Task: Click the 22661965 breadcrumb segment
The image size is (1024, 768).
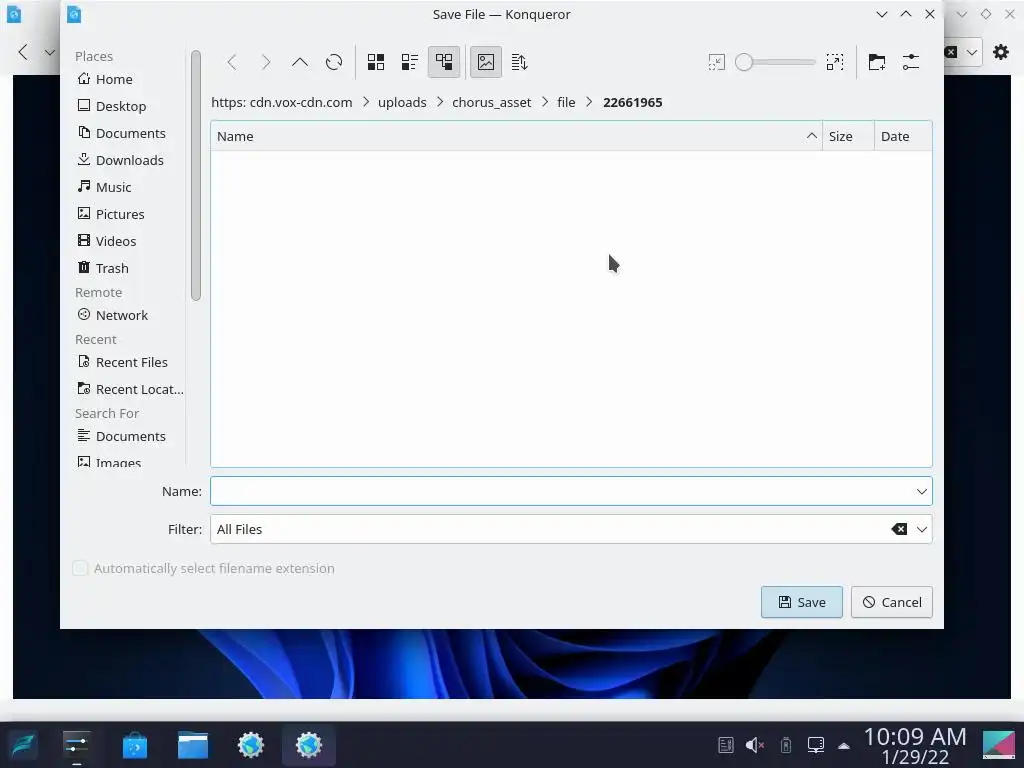Action: tap(633, 103)
